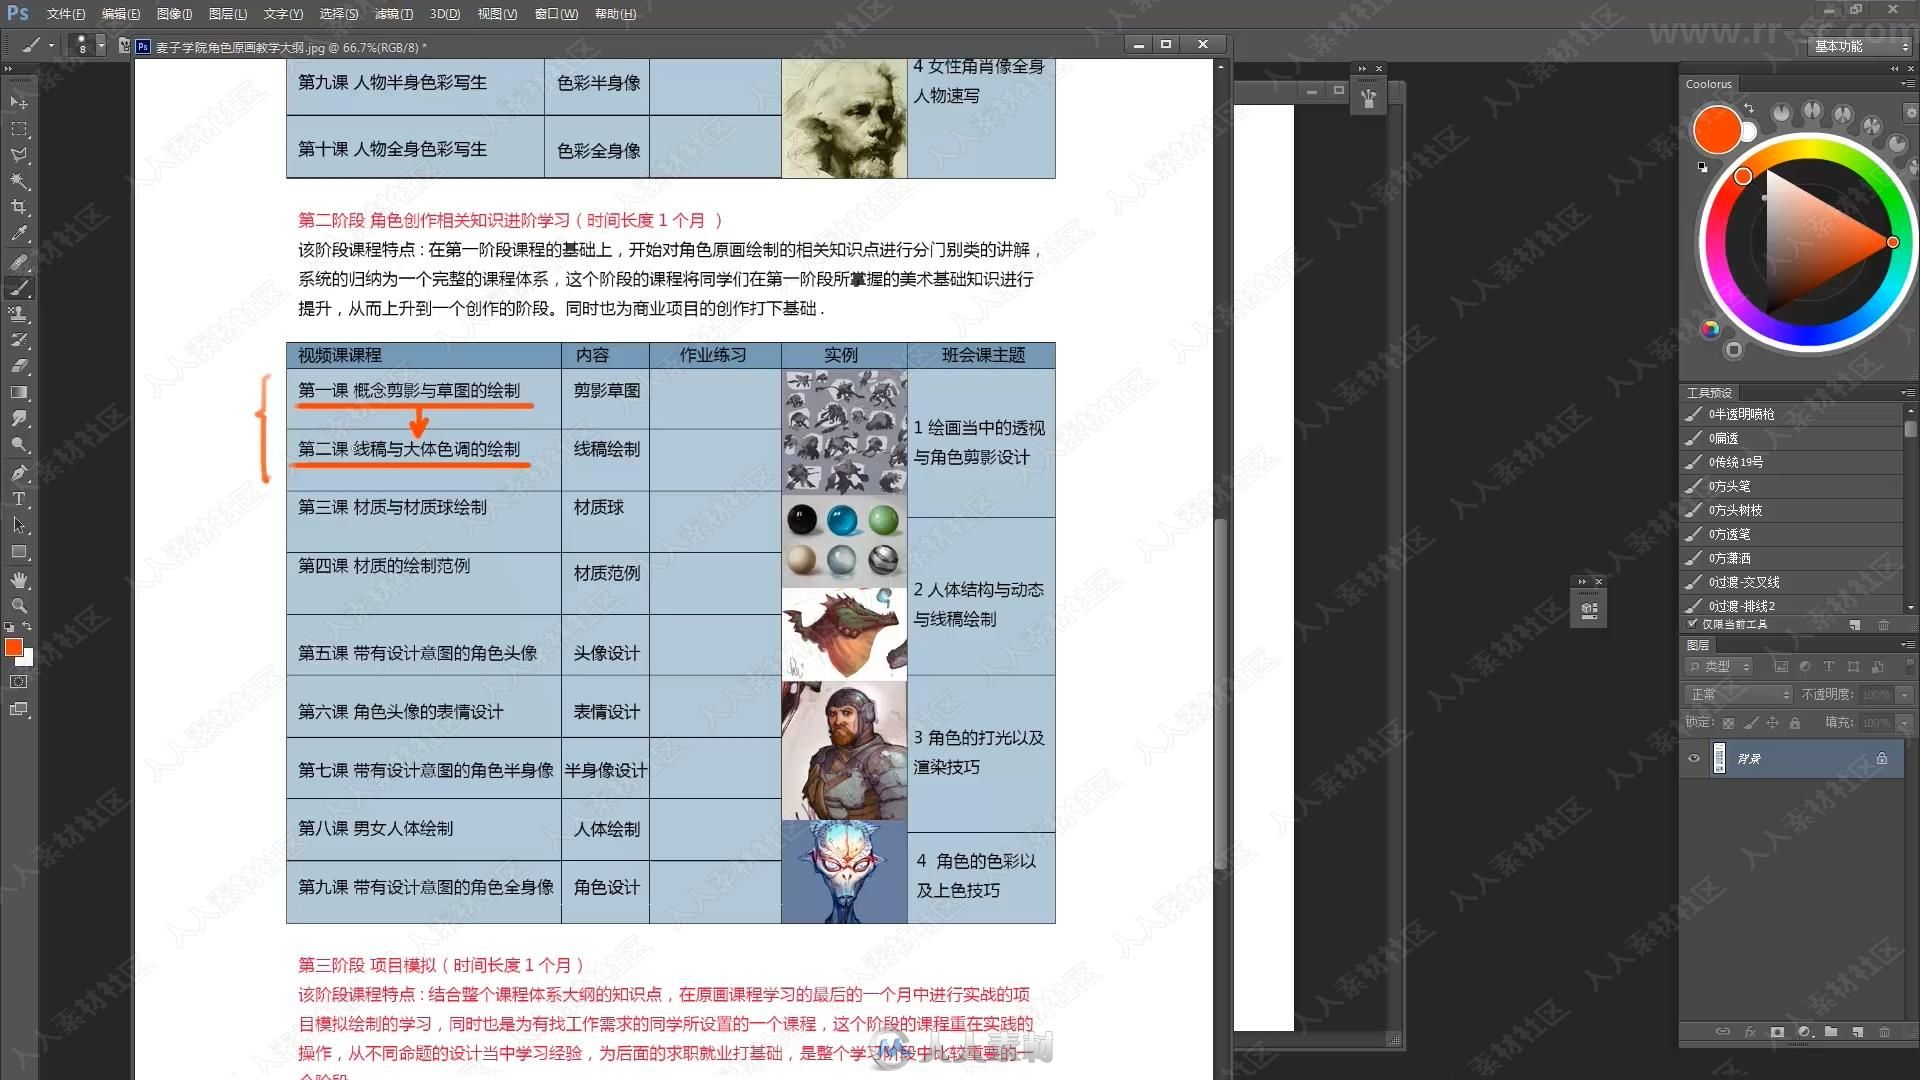Select the History Brush tool
Image resolution: width=1920 pixels, height=1080 pixels.
(18, 340)
